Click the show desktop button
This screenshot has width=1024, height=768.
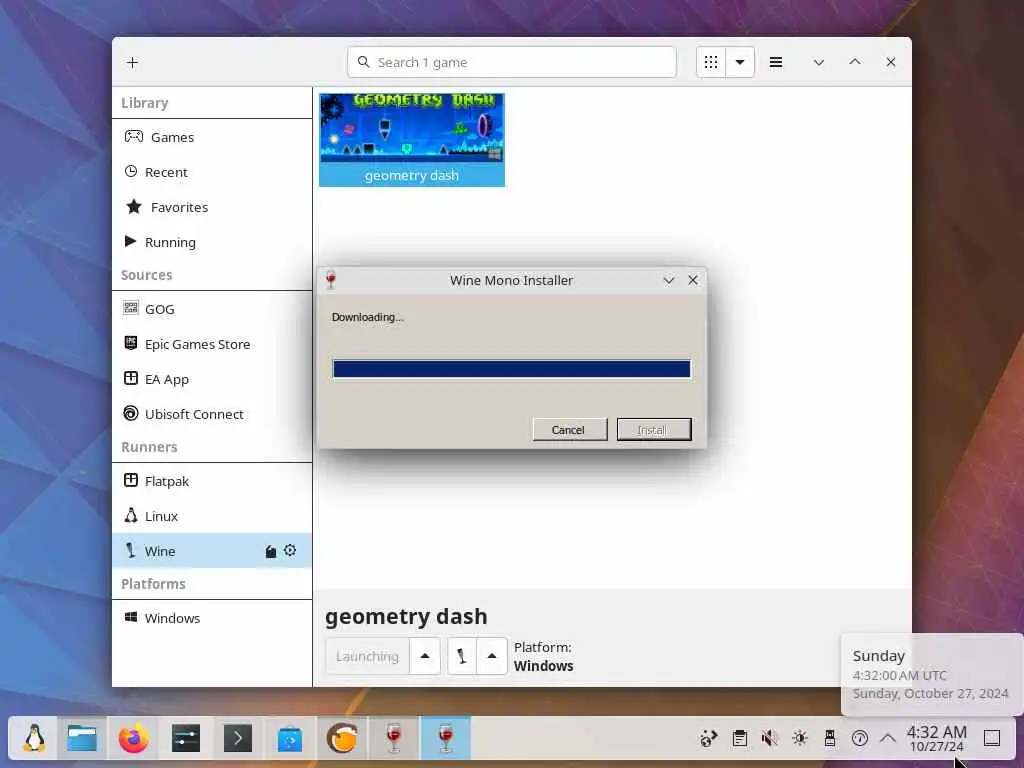coord(992,739)
